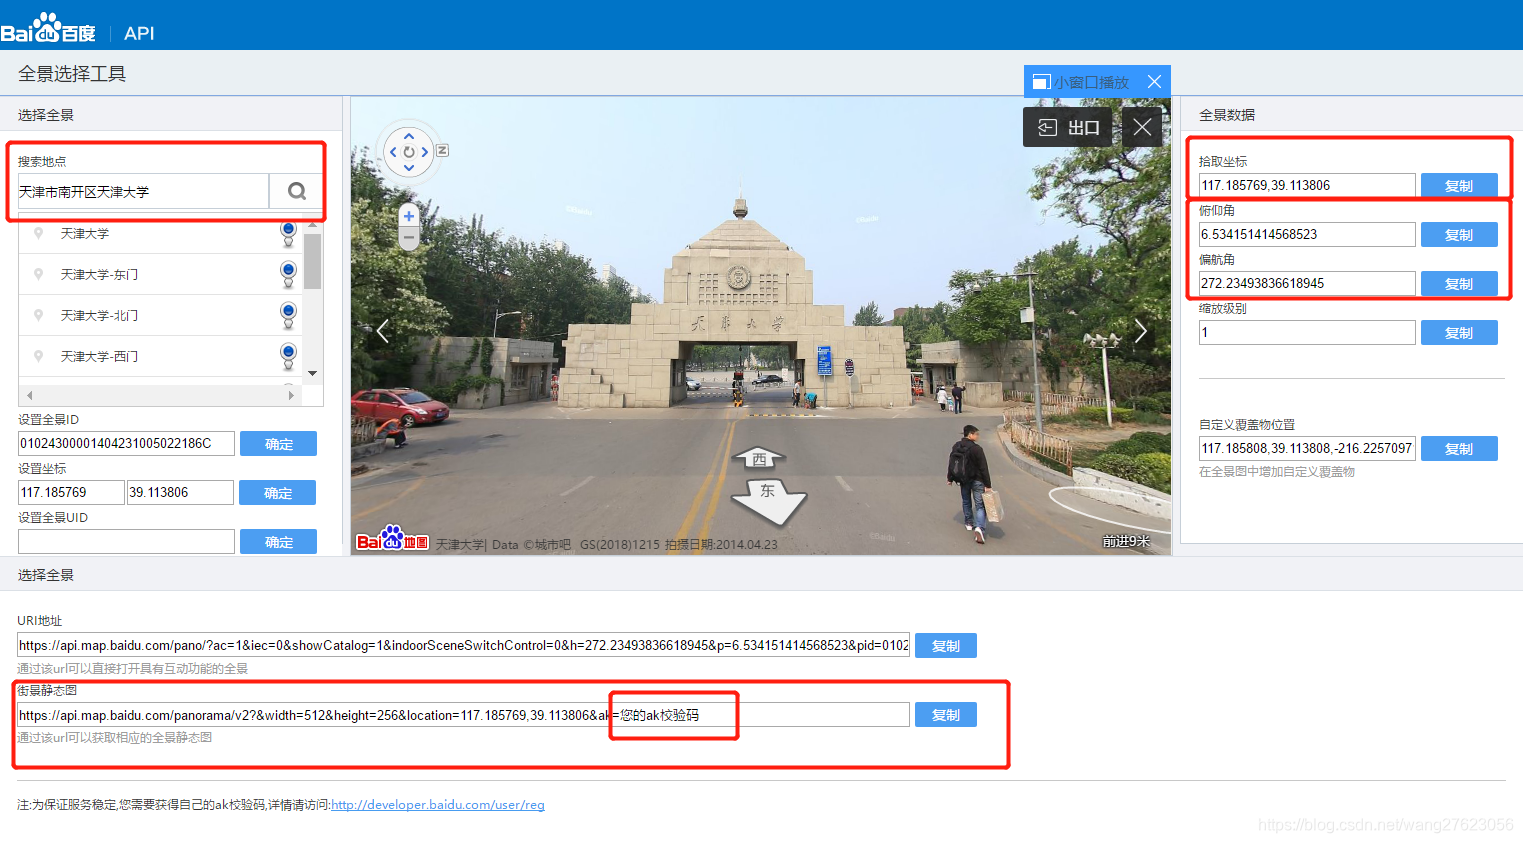Click the 小窗口播放 label
Screen dimensions: 1523x843
coord(1091,82)
